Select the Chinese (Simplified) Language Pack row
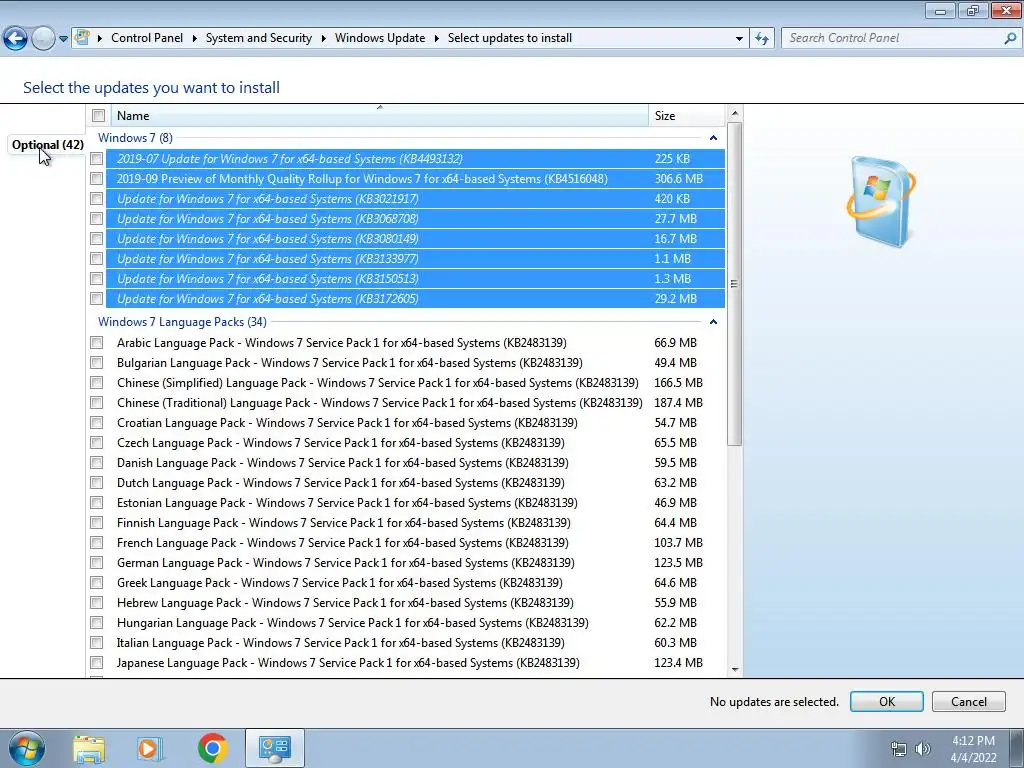Viewport: 1024px width, 768px height. 415,383
